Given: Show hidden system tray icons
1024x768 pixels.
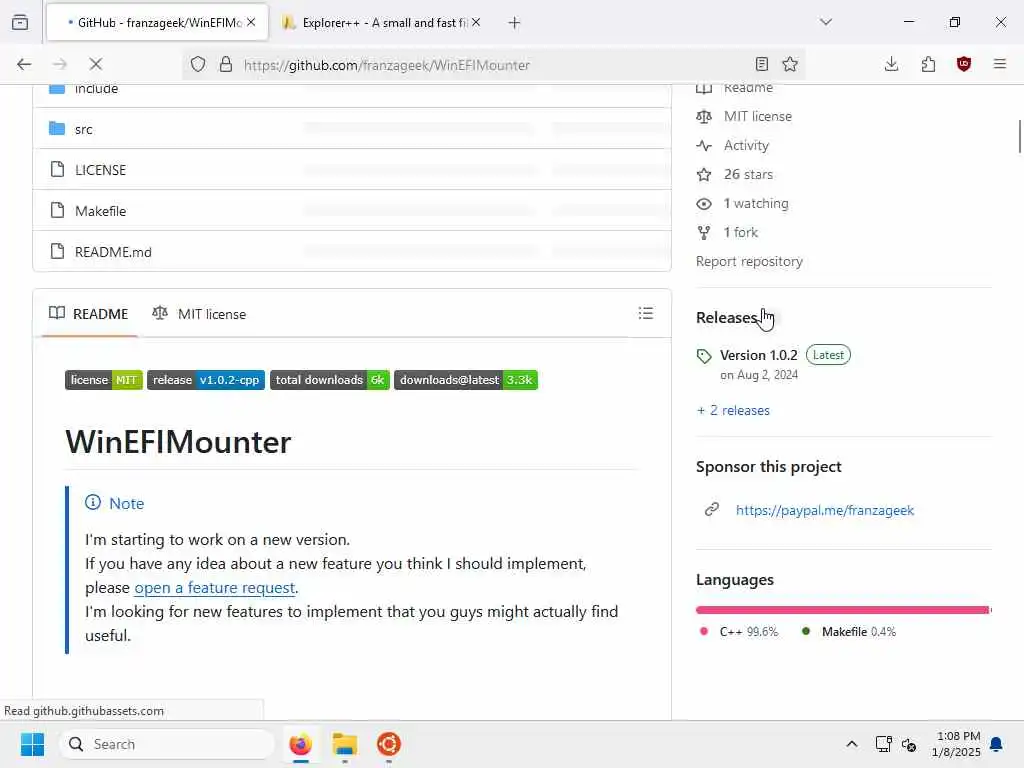Looking at the screenshot, I should tap(852, 744).
